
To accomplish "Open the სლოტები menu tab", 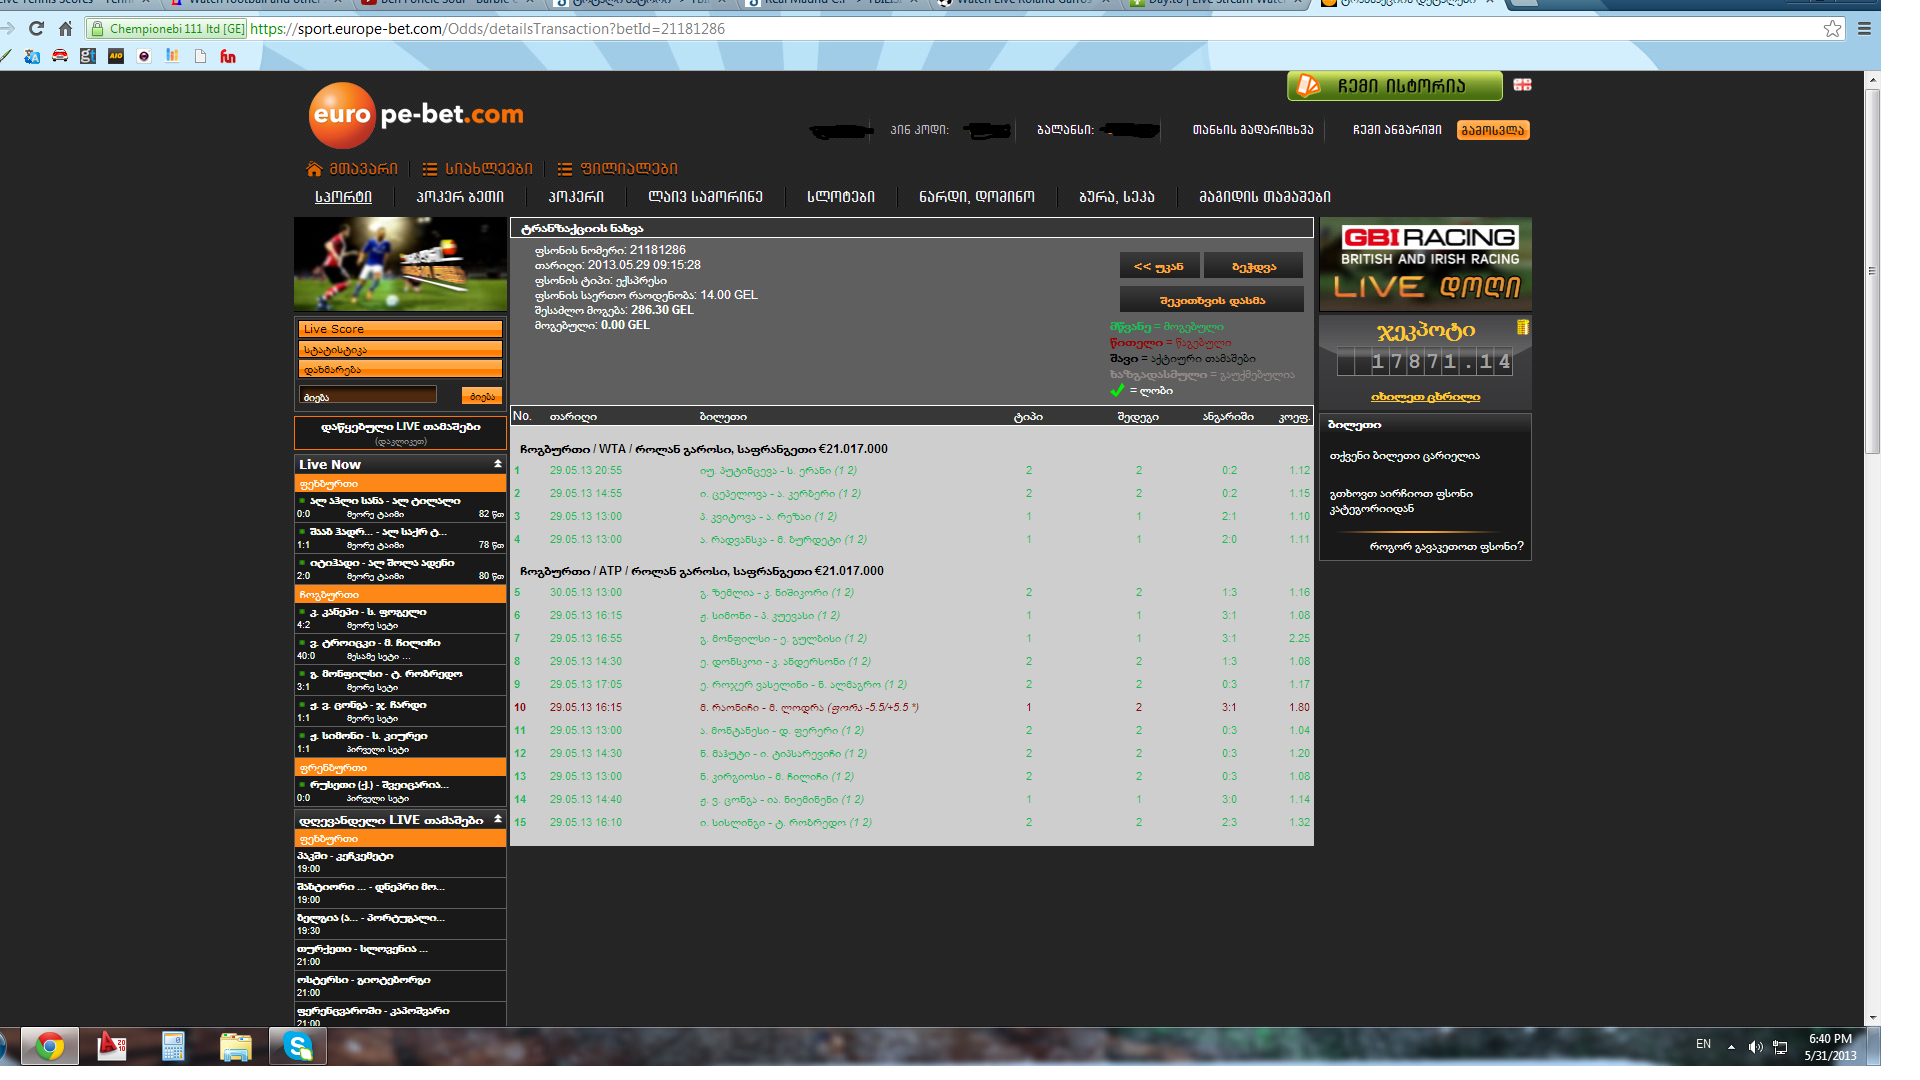I will pyautogui.click(x=840, y=197).
